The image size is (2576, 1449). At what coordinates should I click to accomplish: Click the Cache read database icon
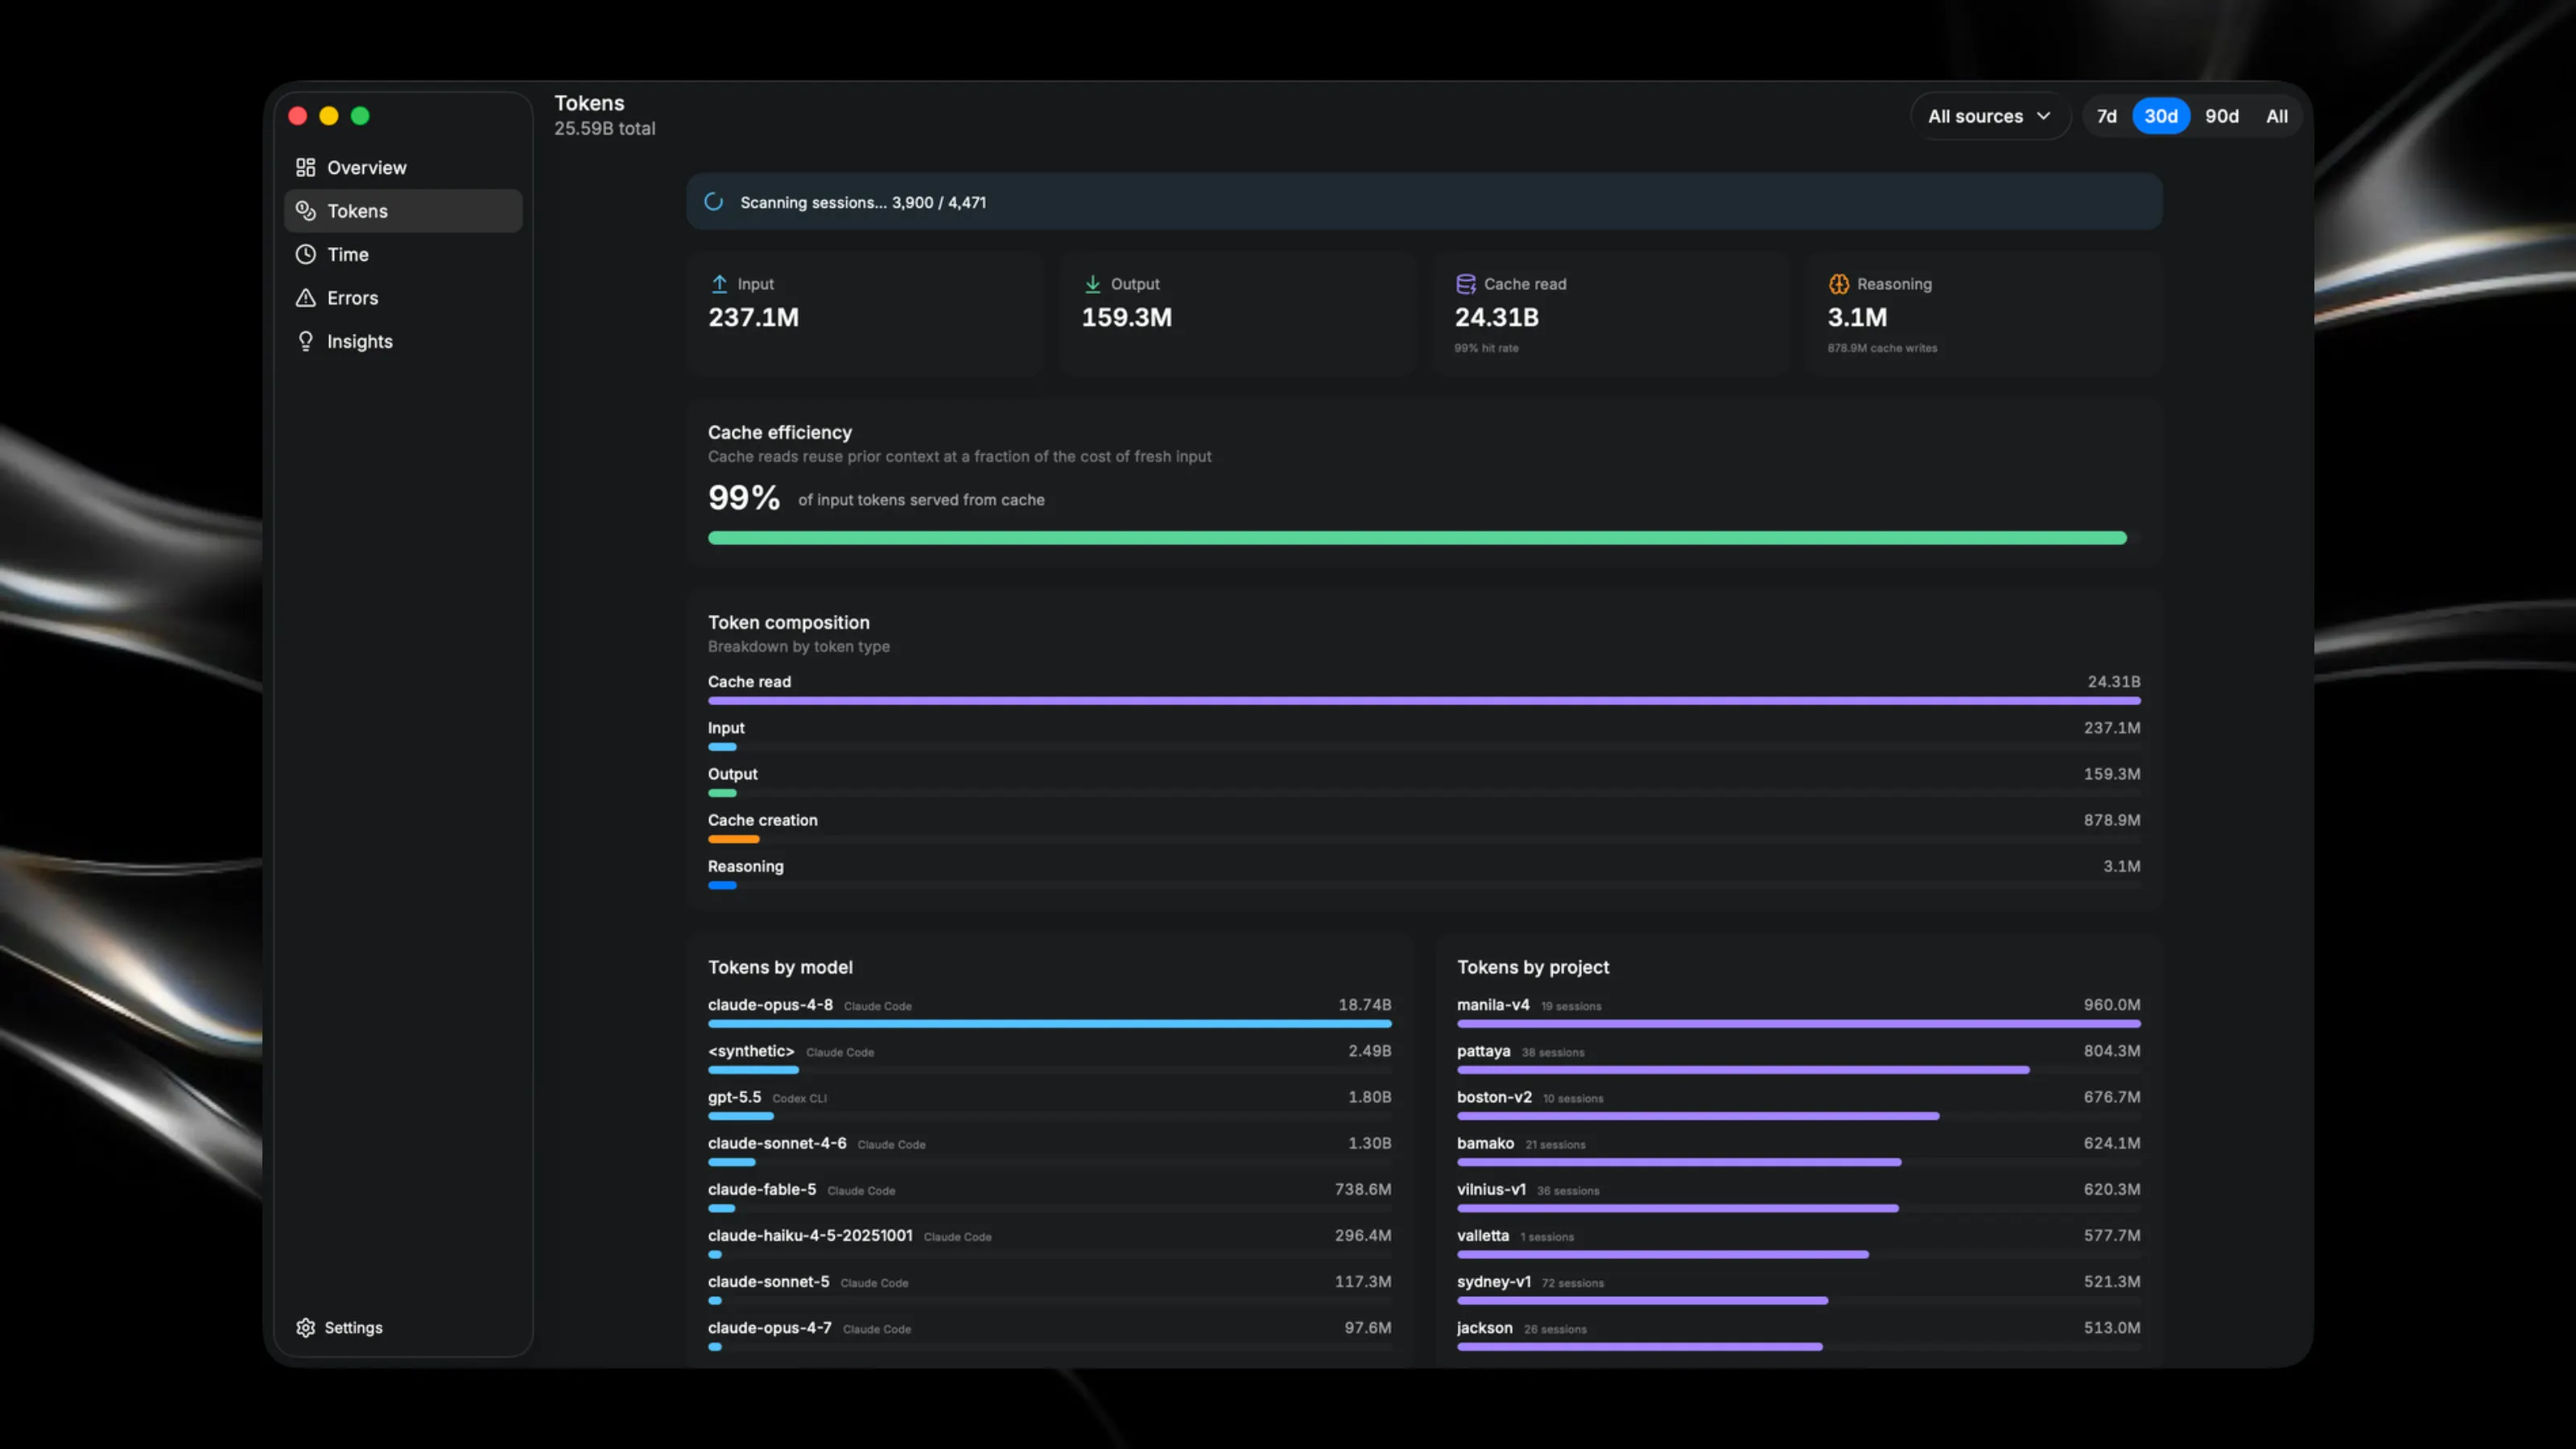click(1465, 284)
